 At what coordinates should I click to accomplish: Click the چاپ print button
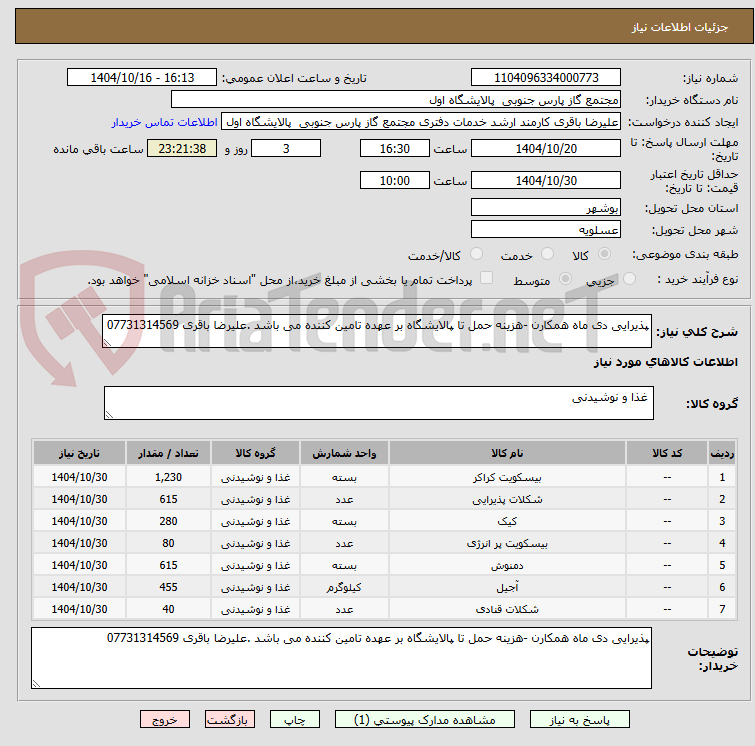tap(295, 720)
